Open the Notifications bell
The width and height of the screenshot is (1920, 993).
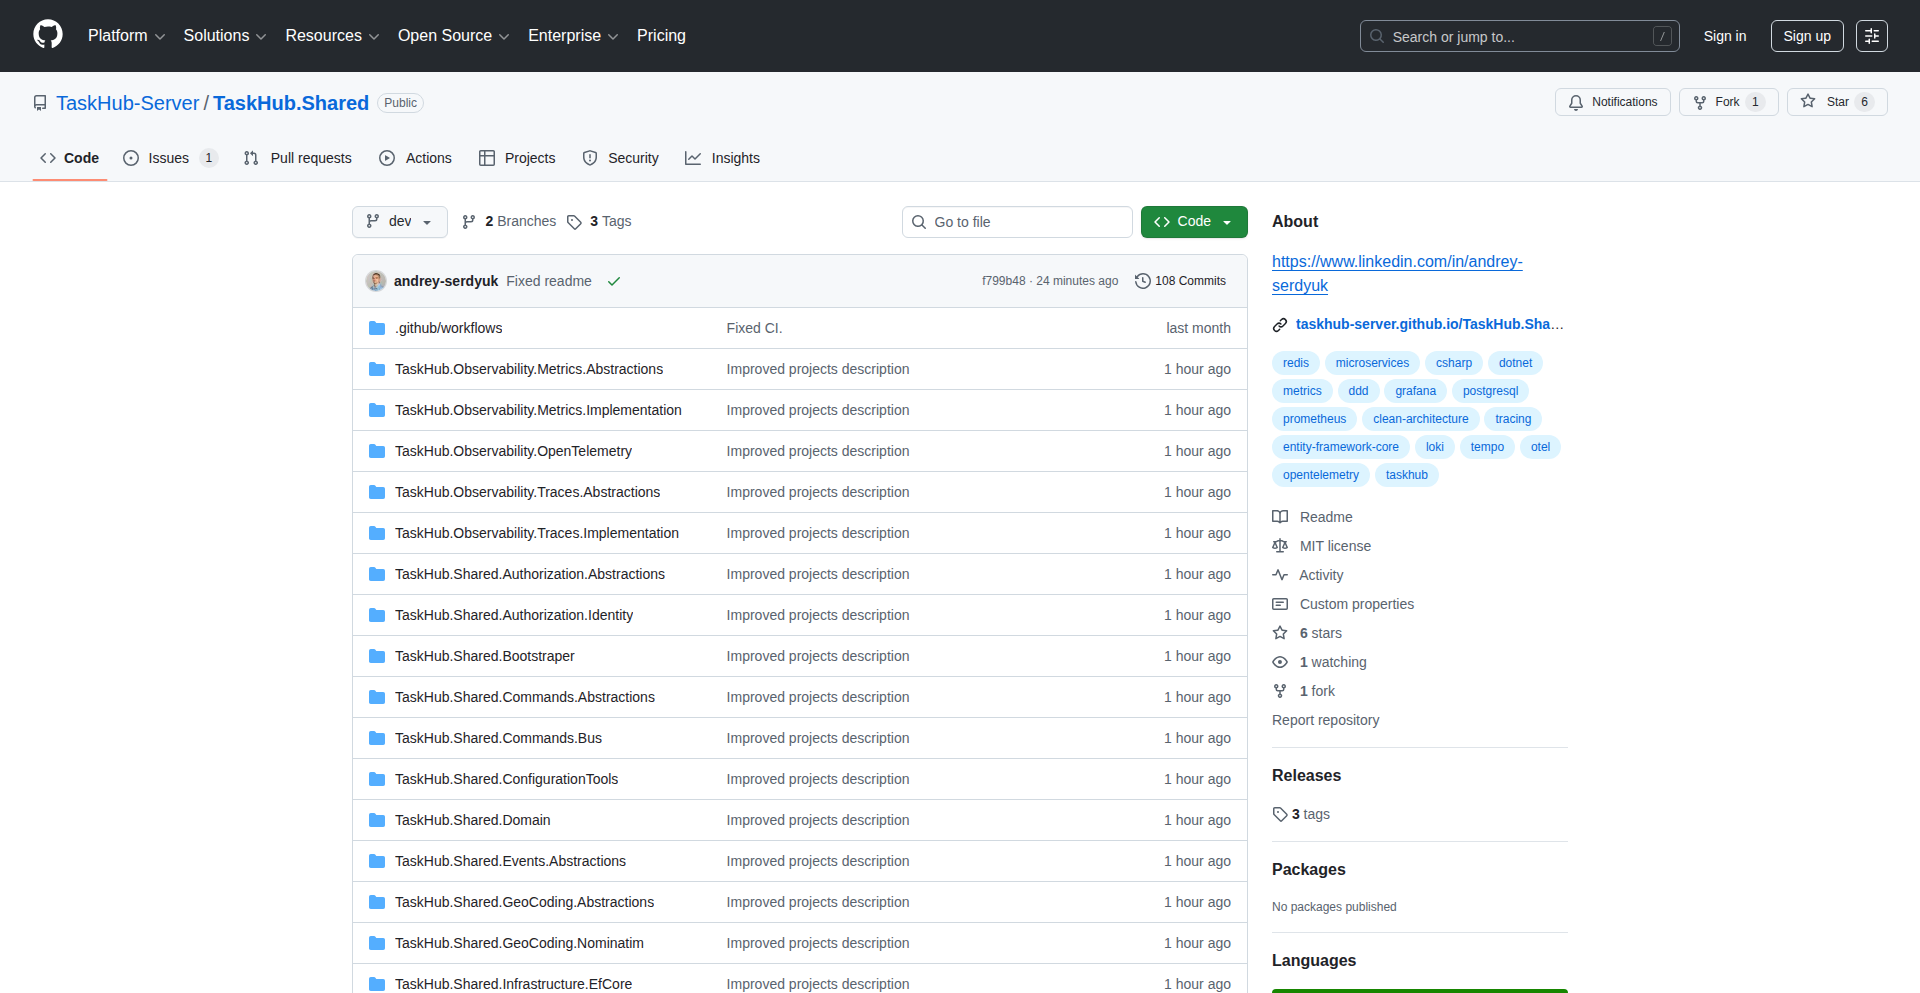pos(1575,102)
